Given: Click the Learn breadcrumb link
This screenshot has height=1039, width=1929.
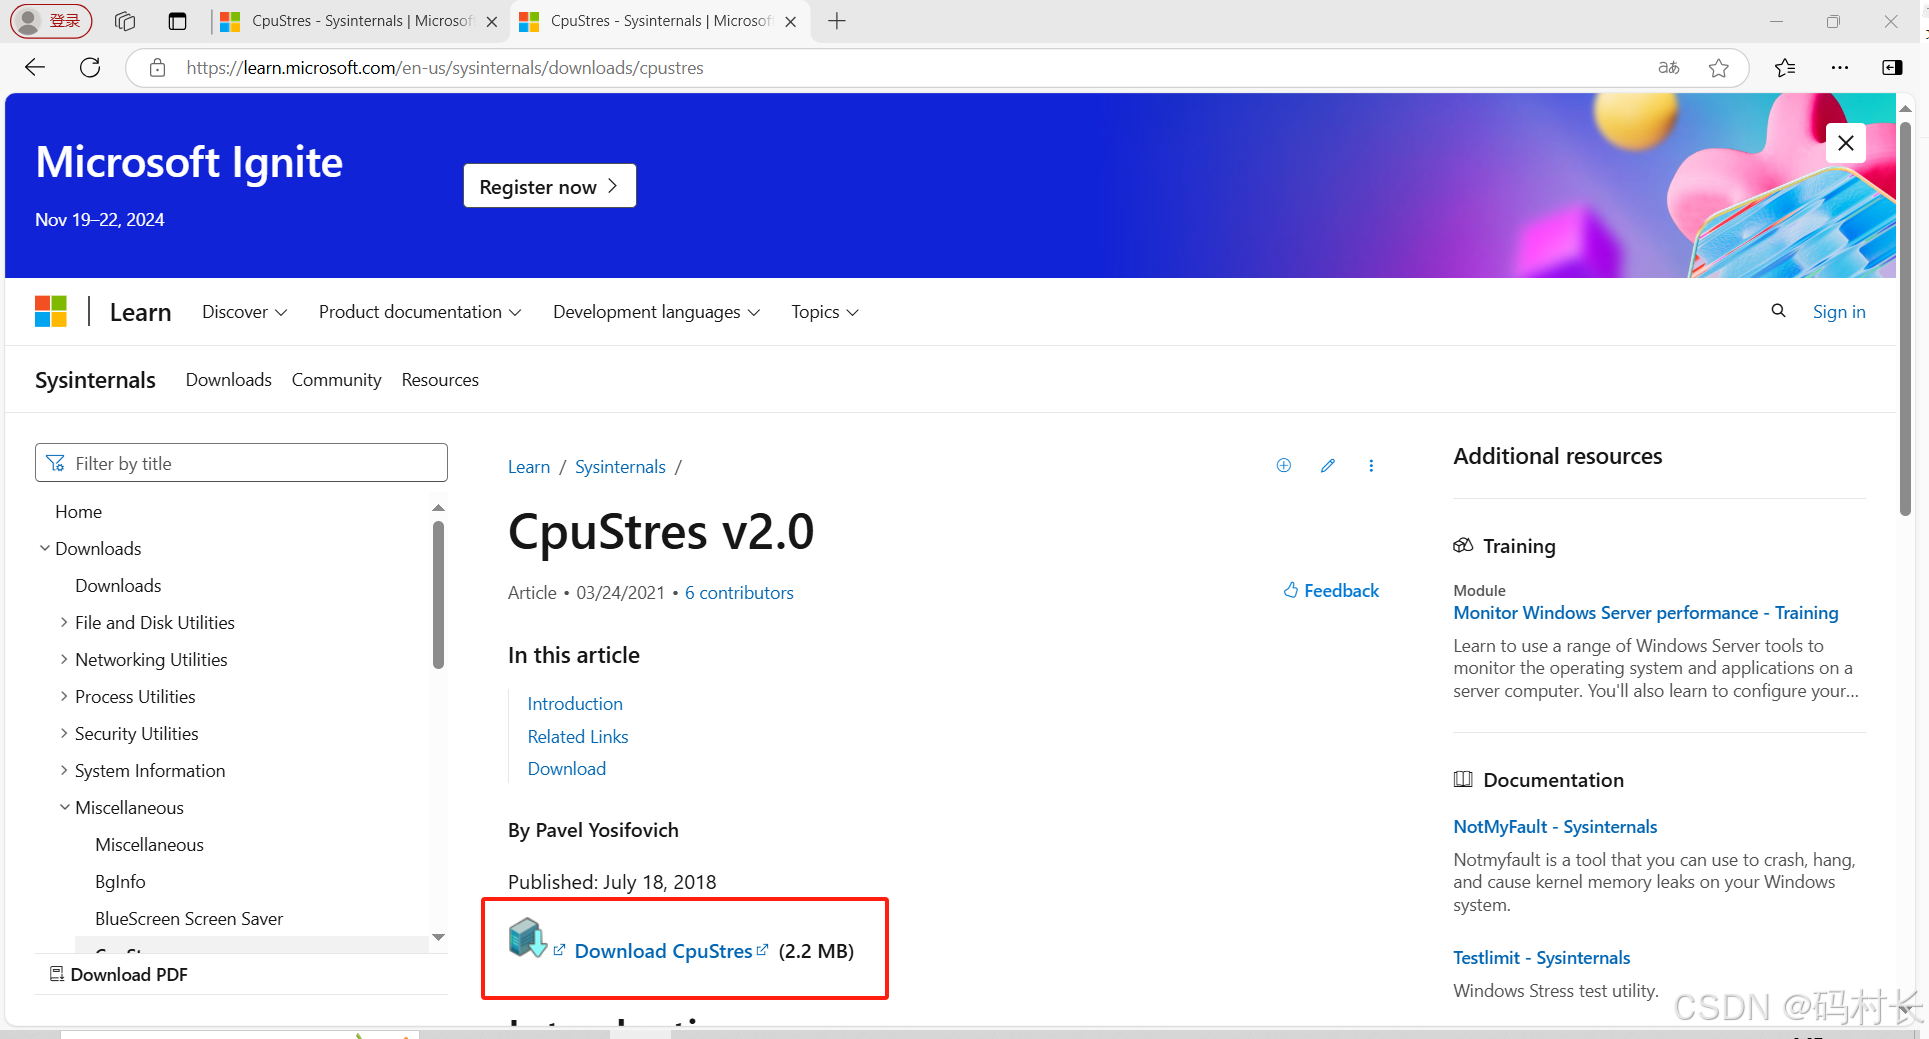Looking at the screenshot, I should pyautogui.click(x=529, y=467).
